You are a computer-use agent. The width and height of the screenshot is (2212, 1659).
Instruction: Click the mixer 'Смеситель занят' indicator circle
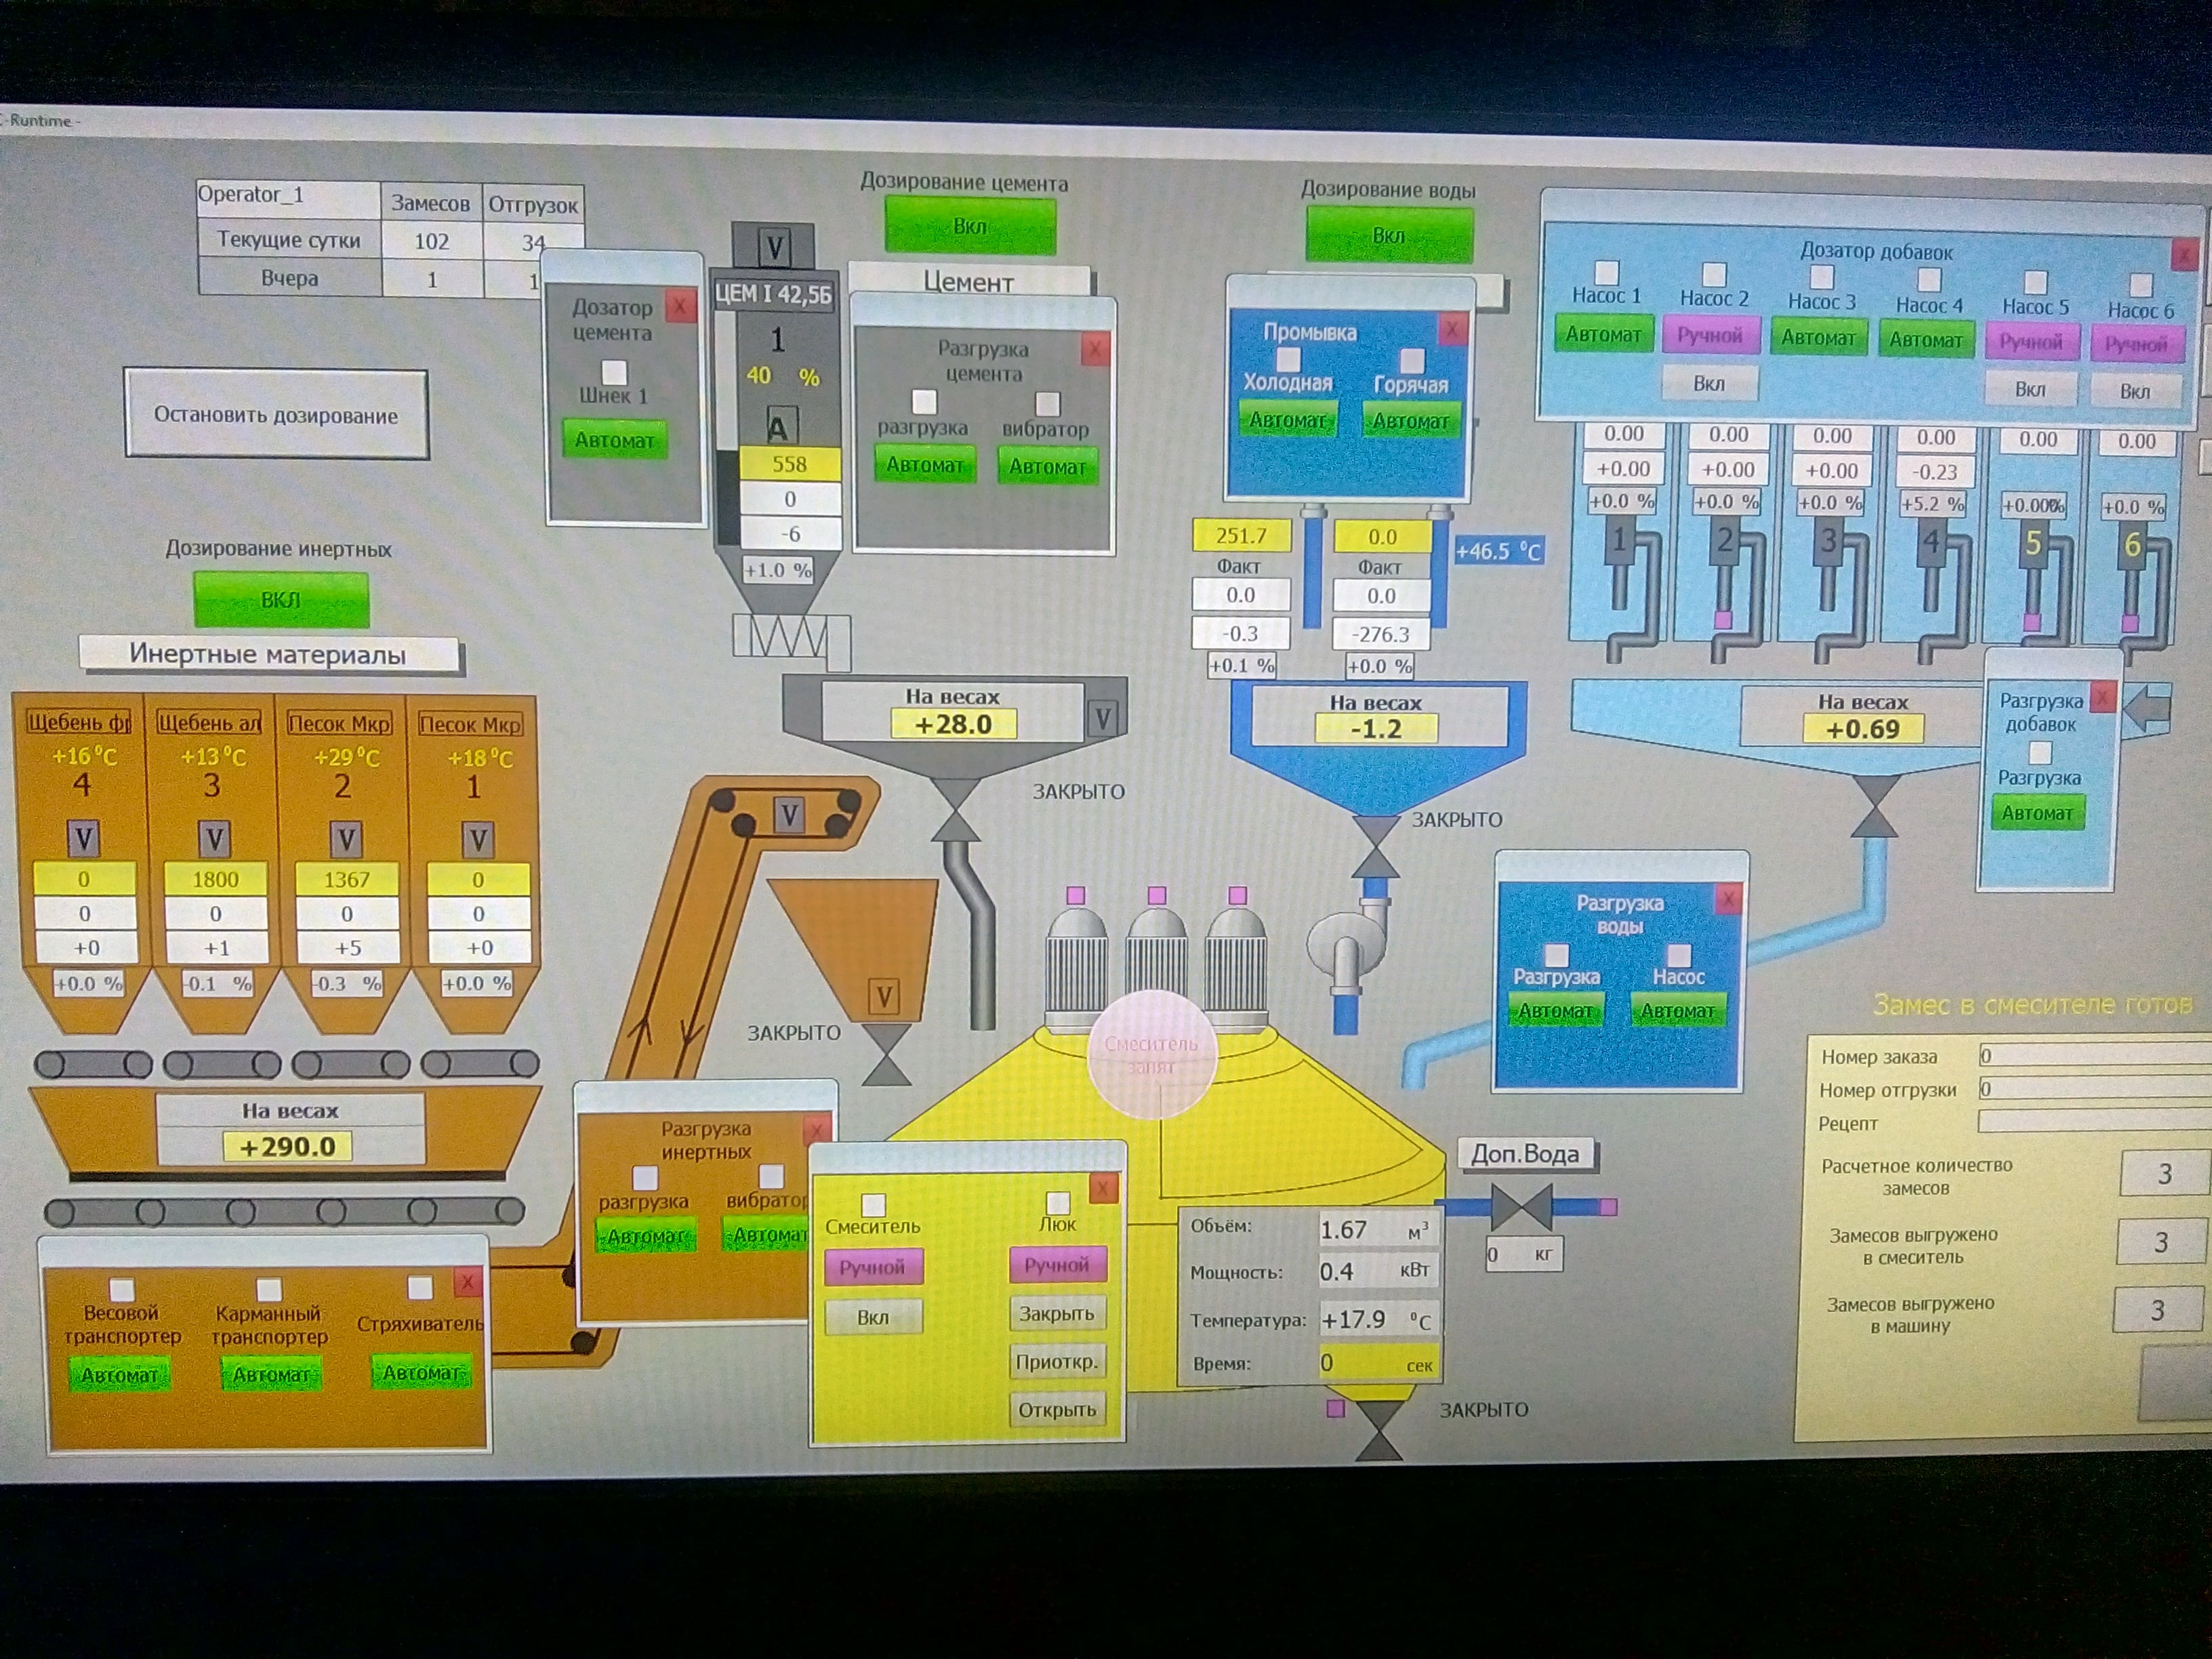pyautogui.click(x=1151, y=1054)
